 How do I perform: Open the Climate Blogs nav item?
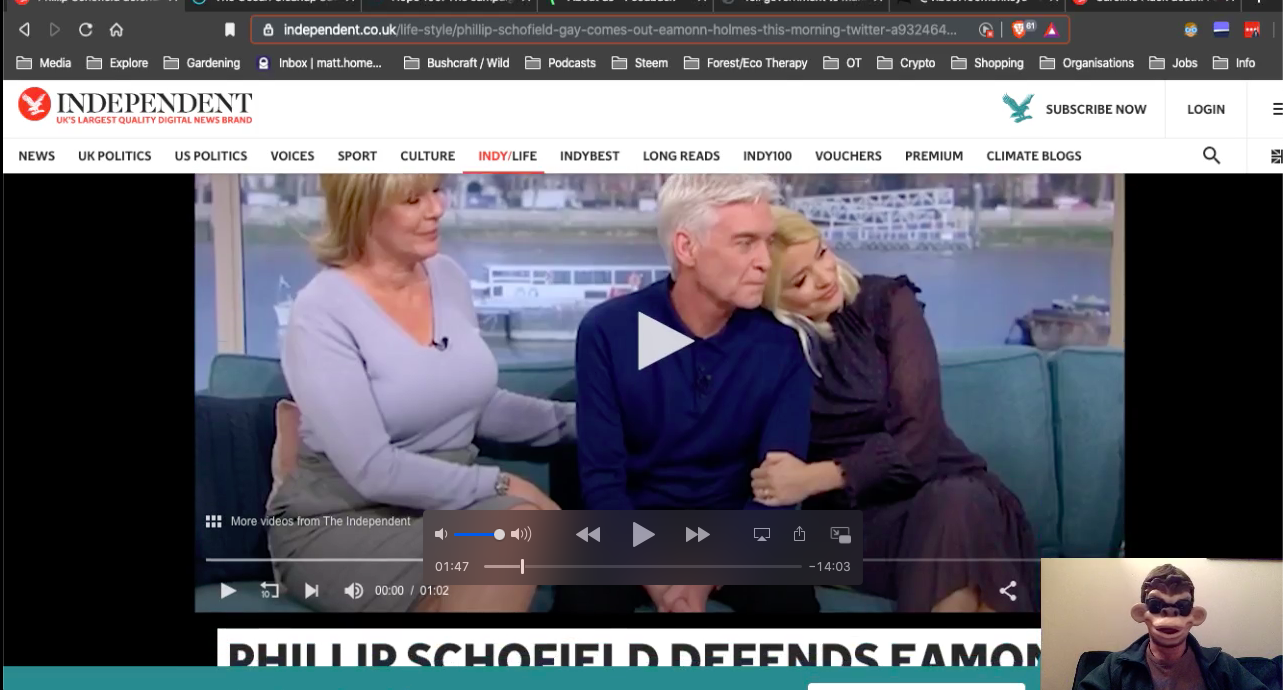tap(1033, 156)
